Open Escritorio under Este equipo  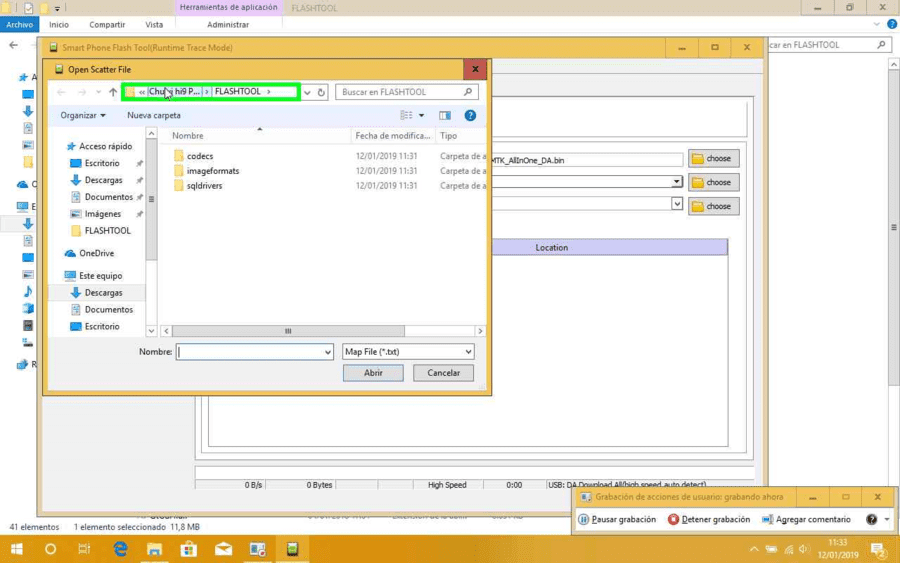pyautogui.click(x=102, y=327)
